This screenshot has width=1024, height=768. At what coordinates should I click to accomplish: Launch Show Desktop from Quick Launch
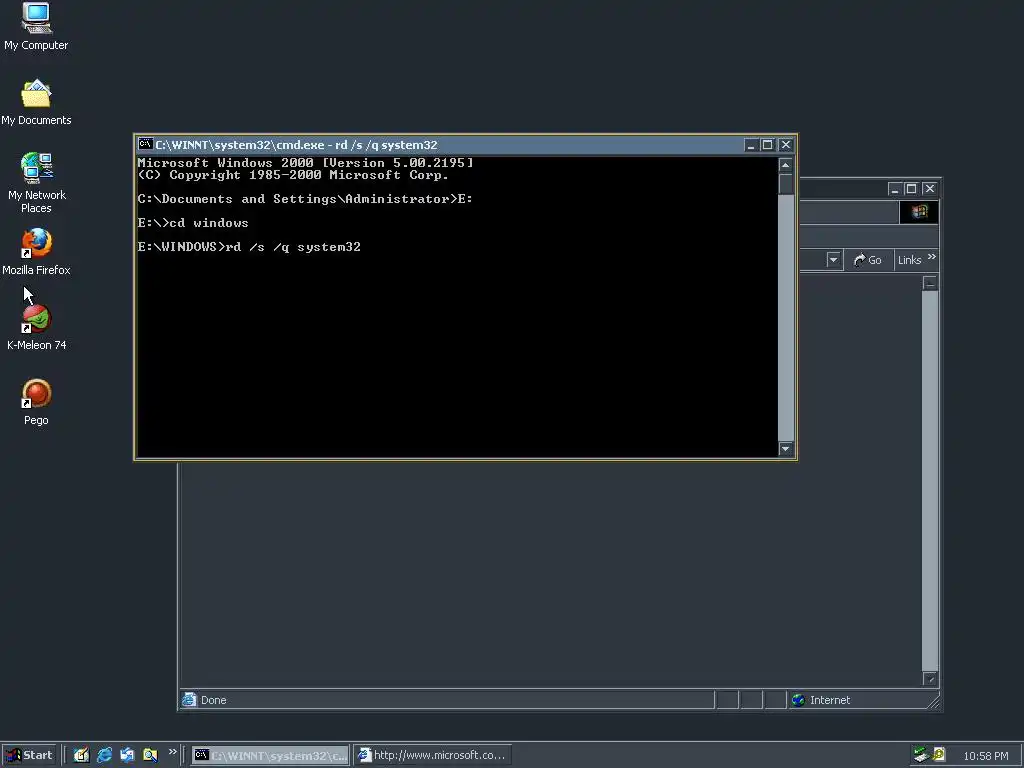81,755
